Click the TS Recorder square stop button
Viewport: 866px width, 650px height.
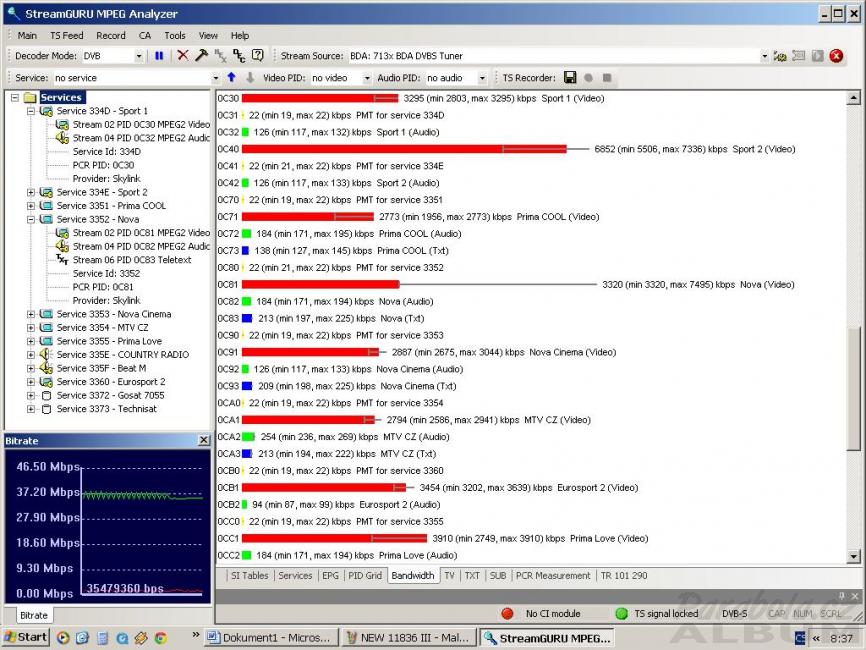[x=607, y=78]
